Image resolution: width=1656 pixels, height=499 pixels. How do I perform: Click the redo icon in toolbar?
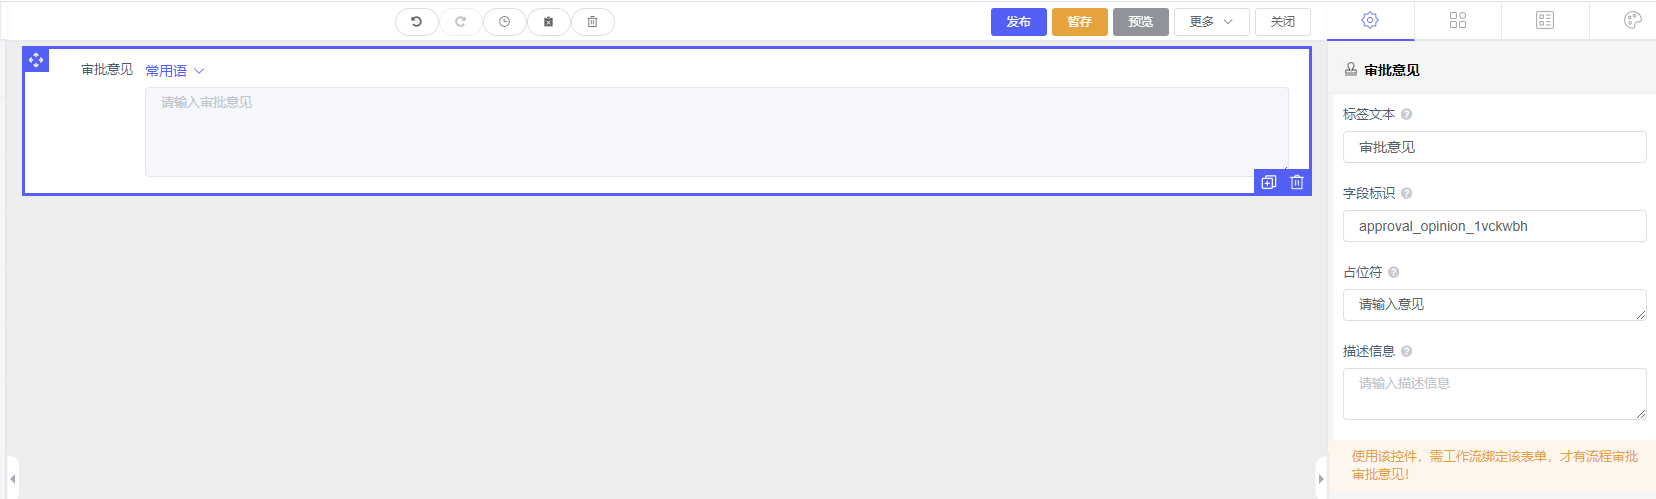460,21
